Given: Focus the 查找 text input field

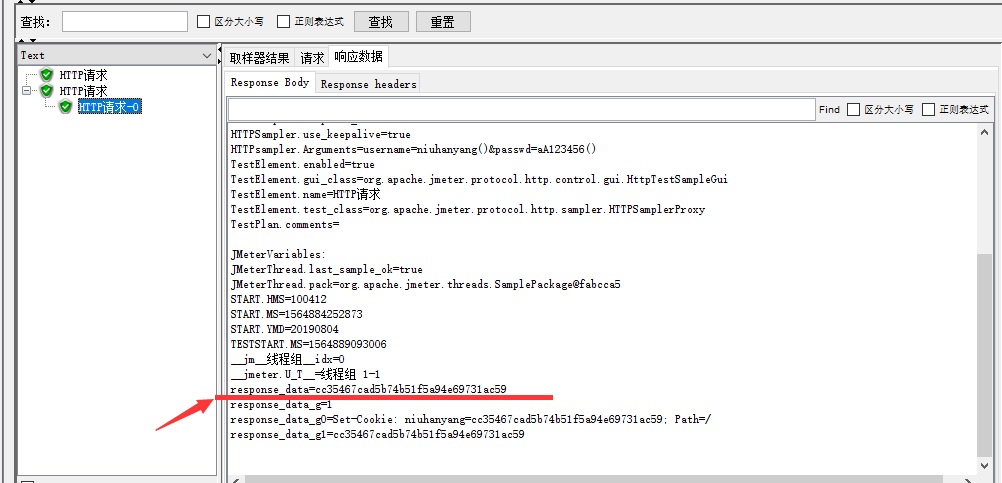Looking at the screenshot, I should (124, 21).
